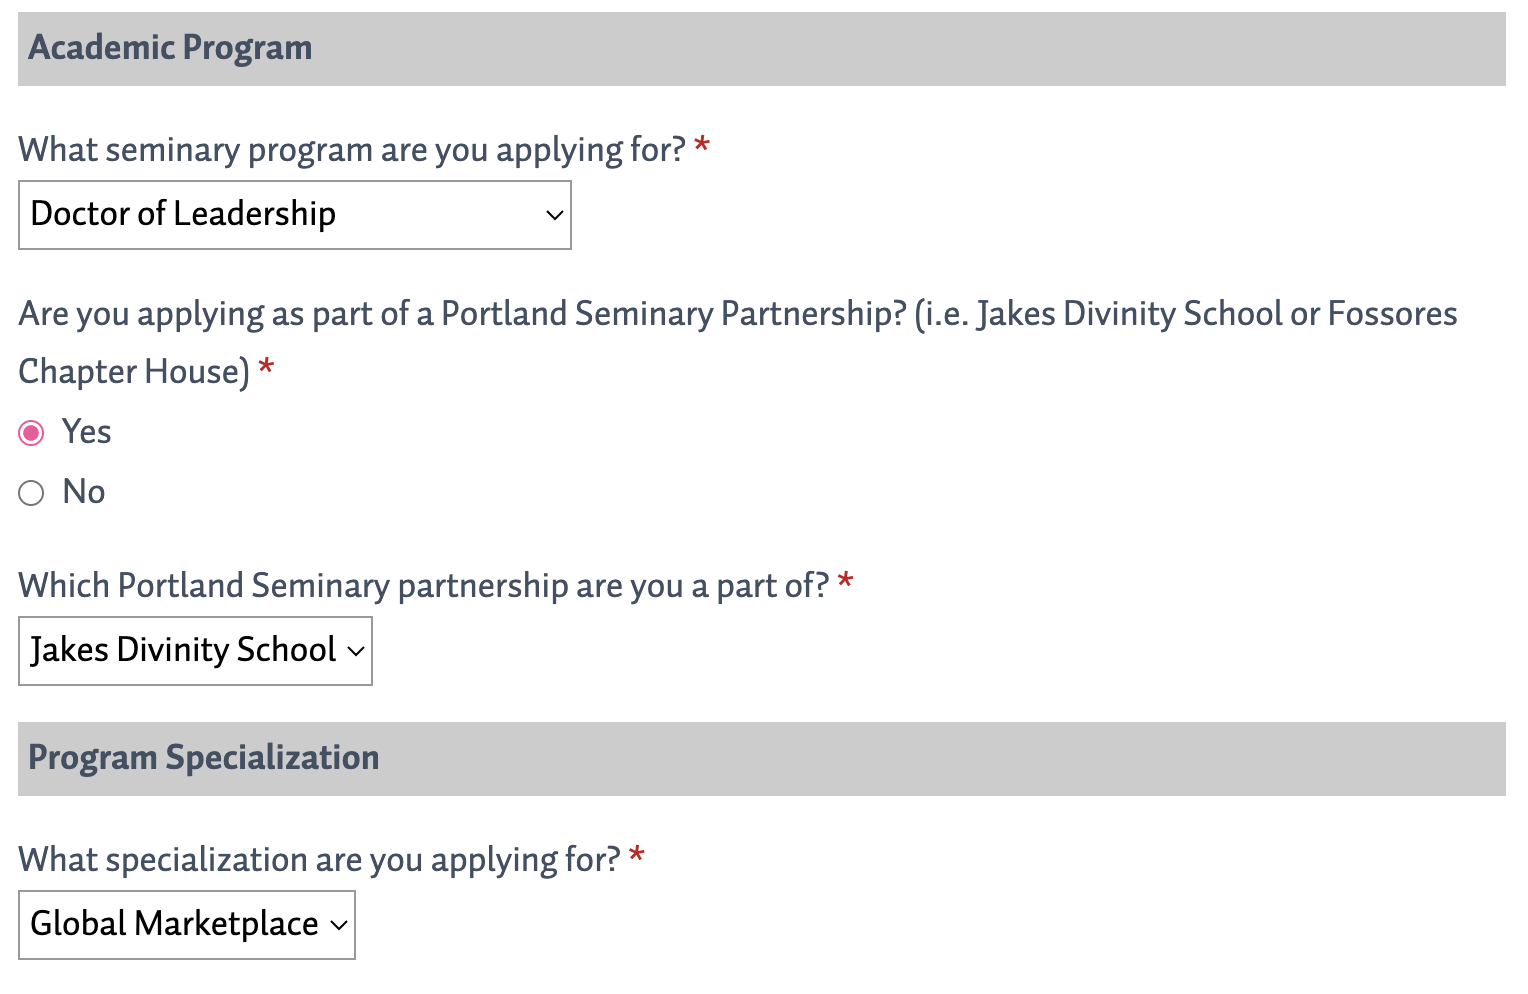The image size is (1528, 994).
Task: Click the Academic Program section header
Action: pyautogui.click(x=170, y=47)
